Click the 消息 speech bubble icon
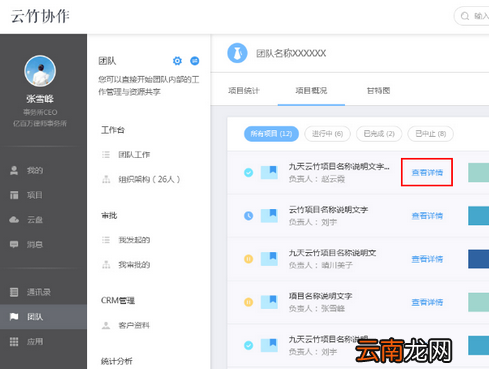This screenshot has width=489, height=379. (14, 244)
